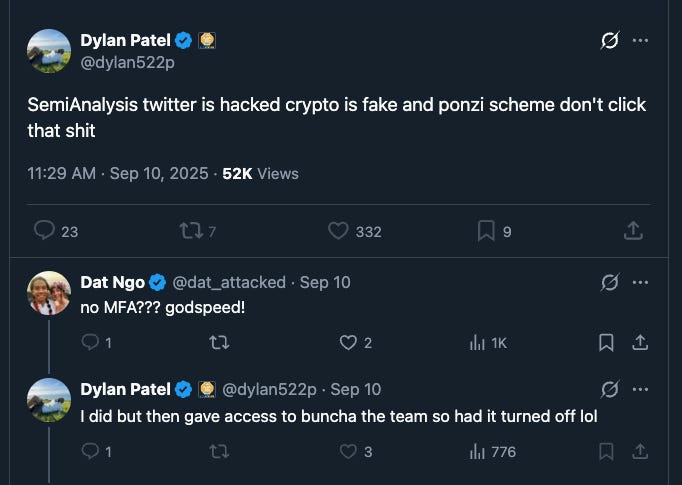Image resolution: width=682 pixels, height=485 pixels.
Task: Like Dylan's reply with 3 likes
Action: [348, 451]
